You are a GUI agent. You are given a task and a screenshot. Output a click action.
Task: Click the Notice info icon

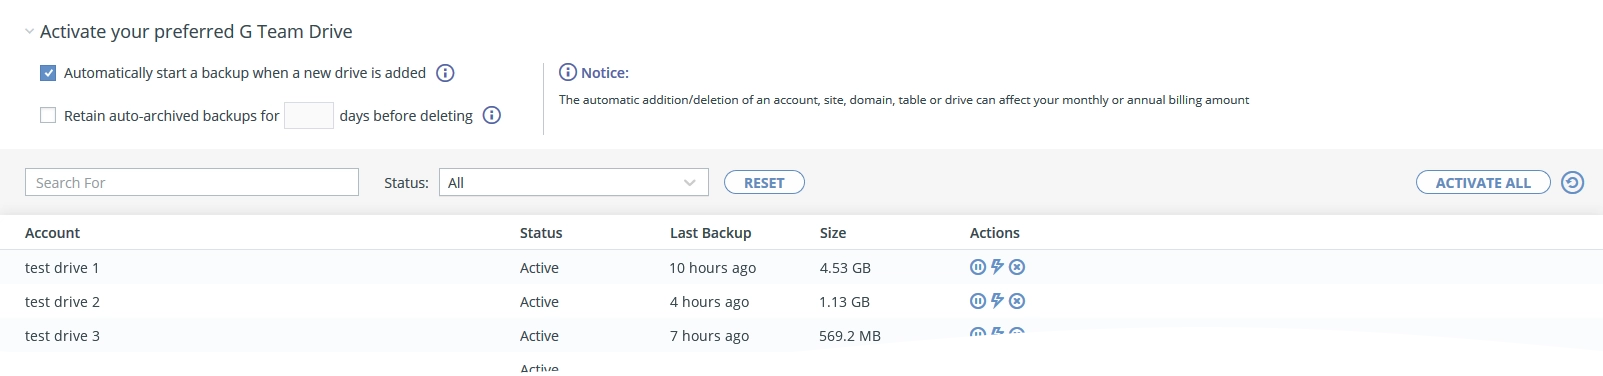[x=568, y=72]
